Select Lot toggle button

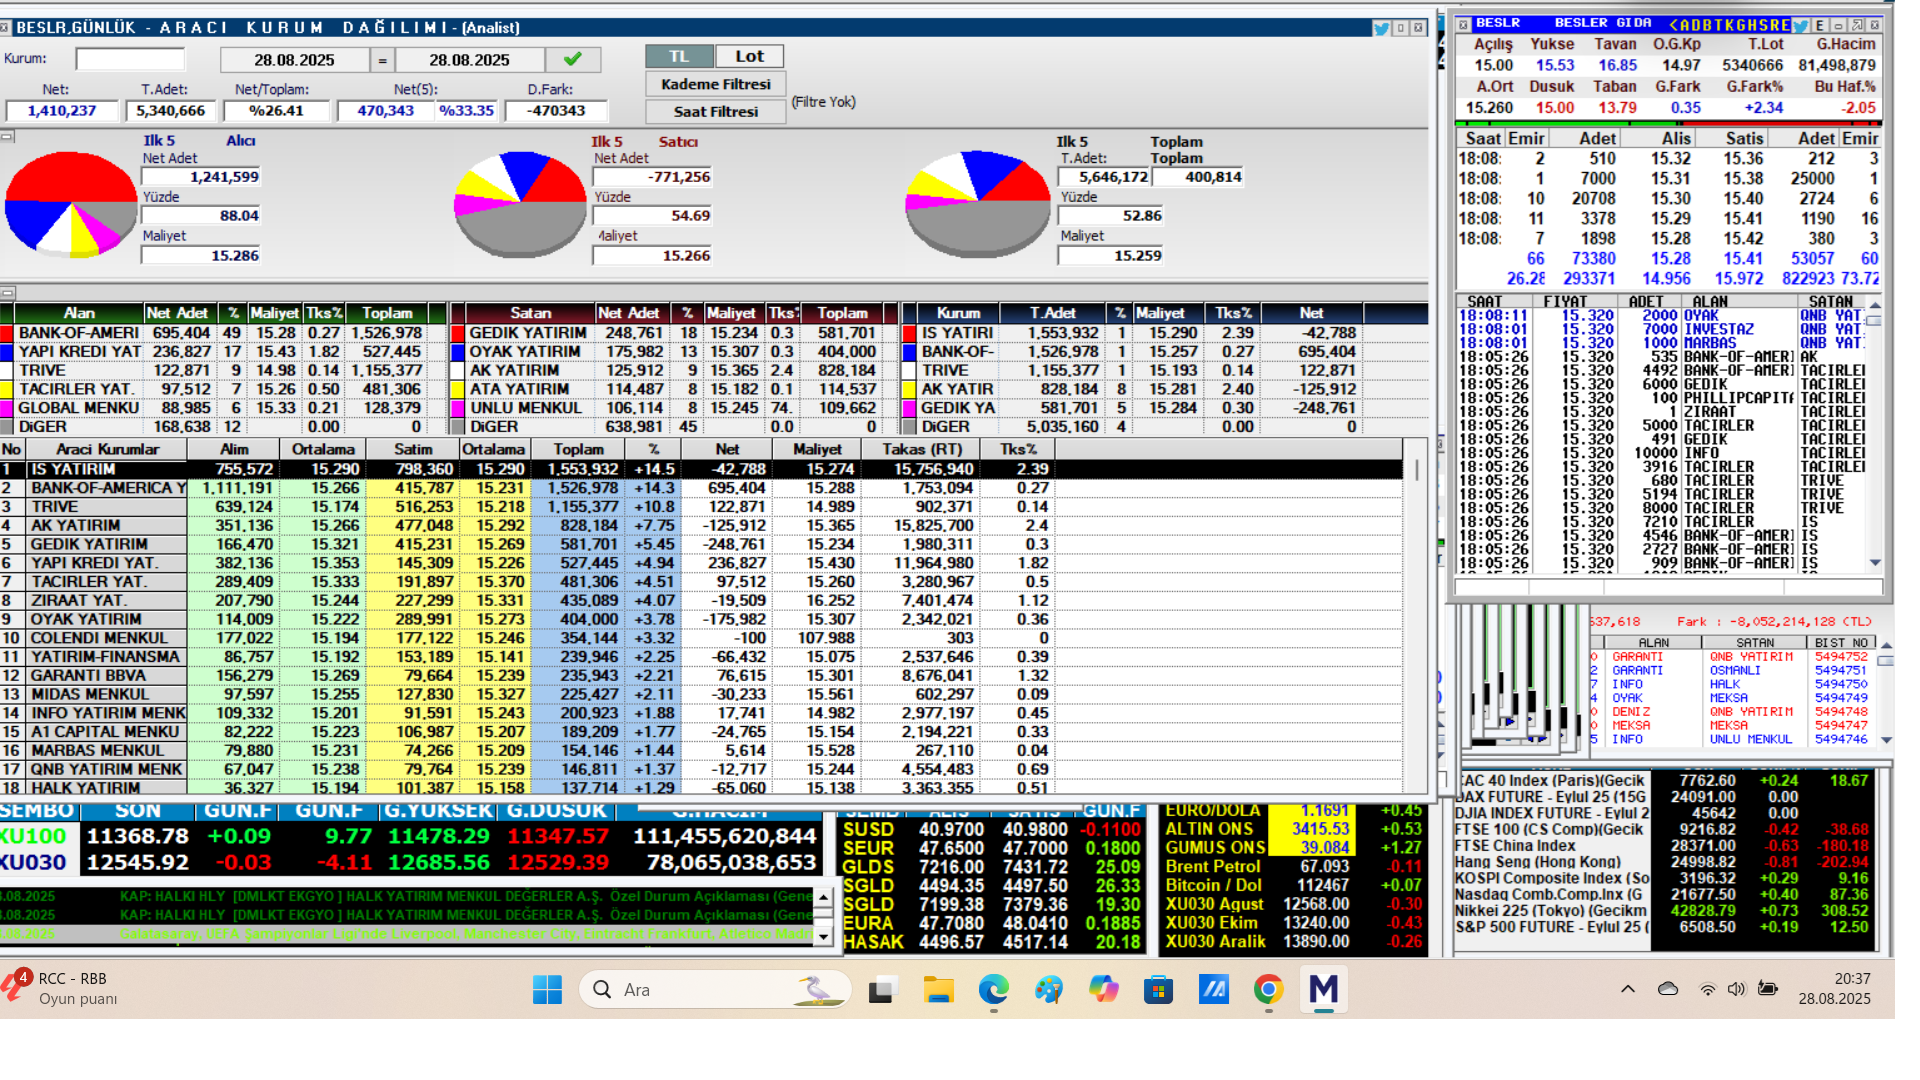coord(749,57)
